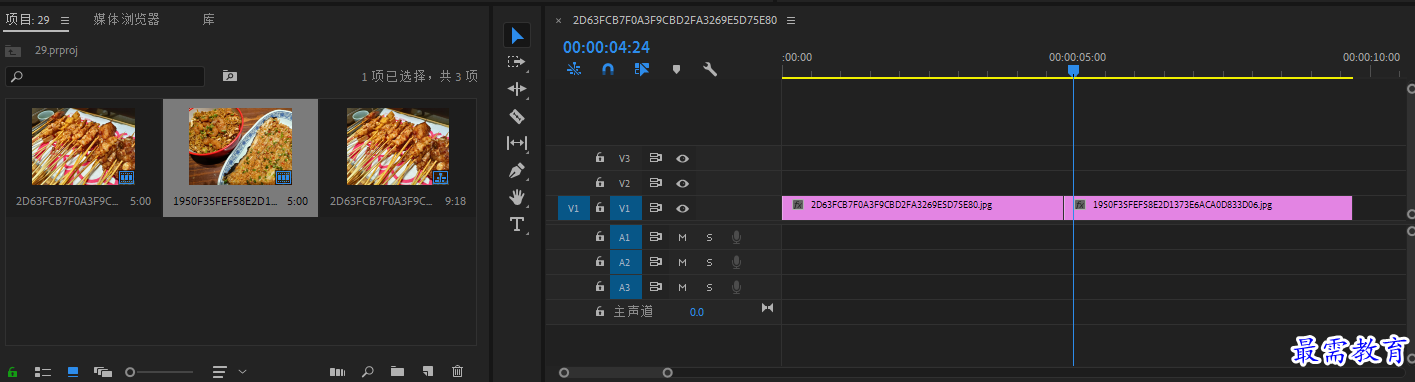This screenshot has height=382, width=1415.
Task: Close the sequence timeline tab
Action: 558,21
